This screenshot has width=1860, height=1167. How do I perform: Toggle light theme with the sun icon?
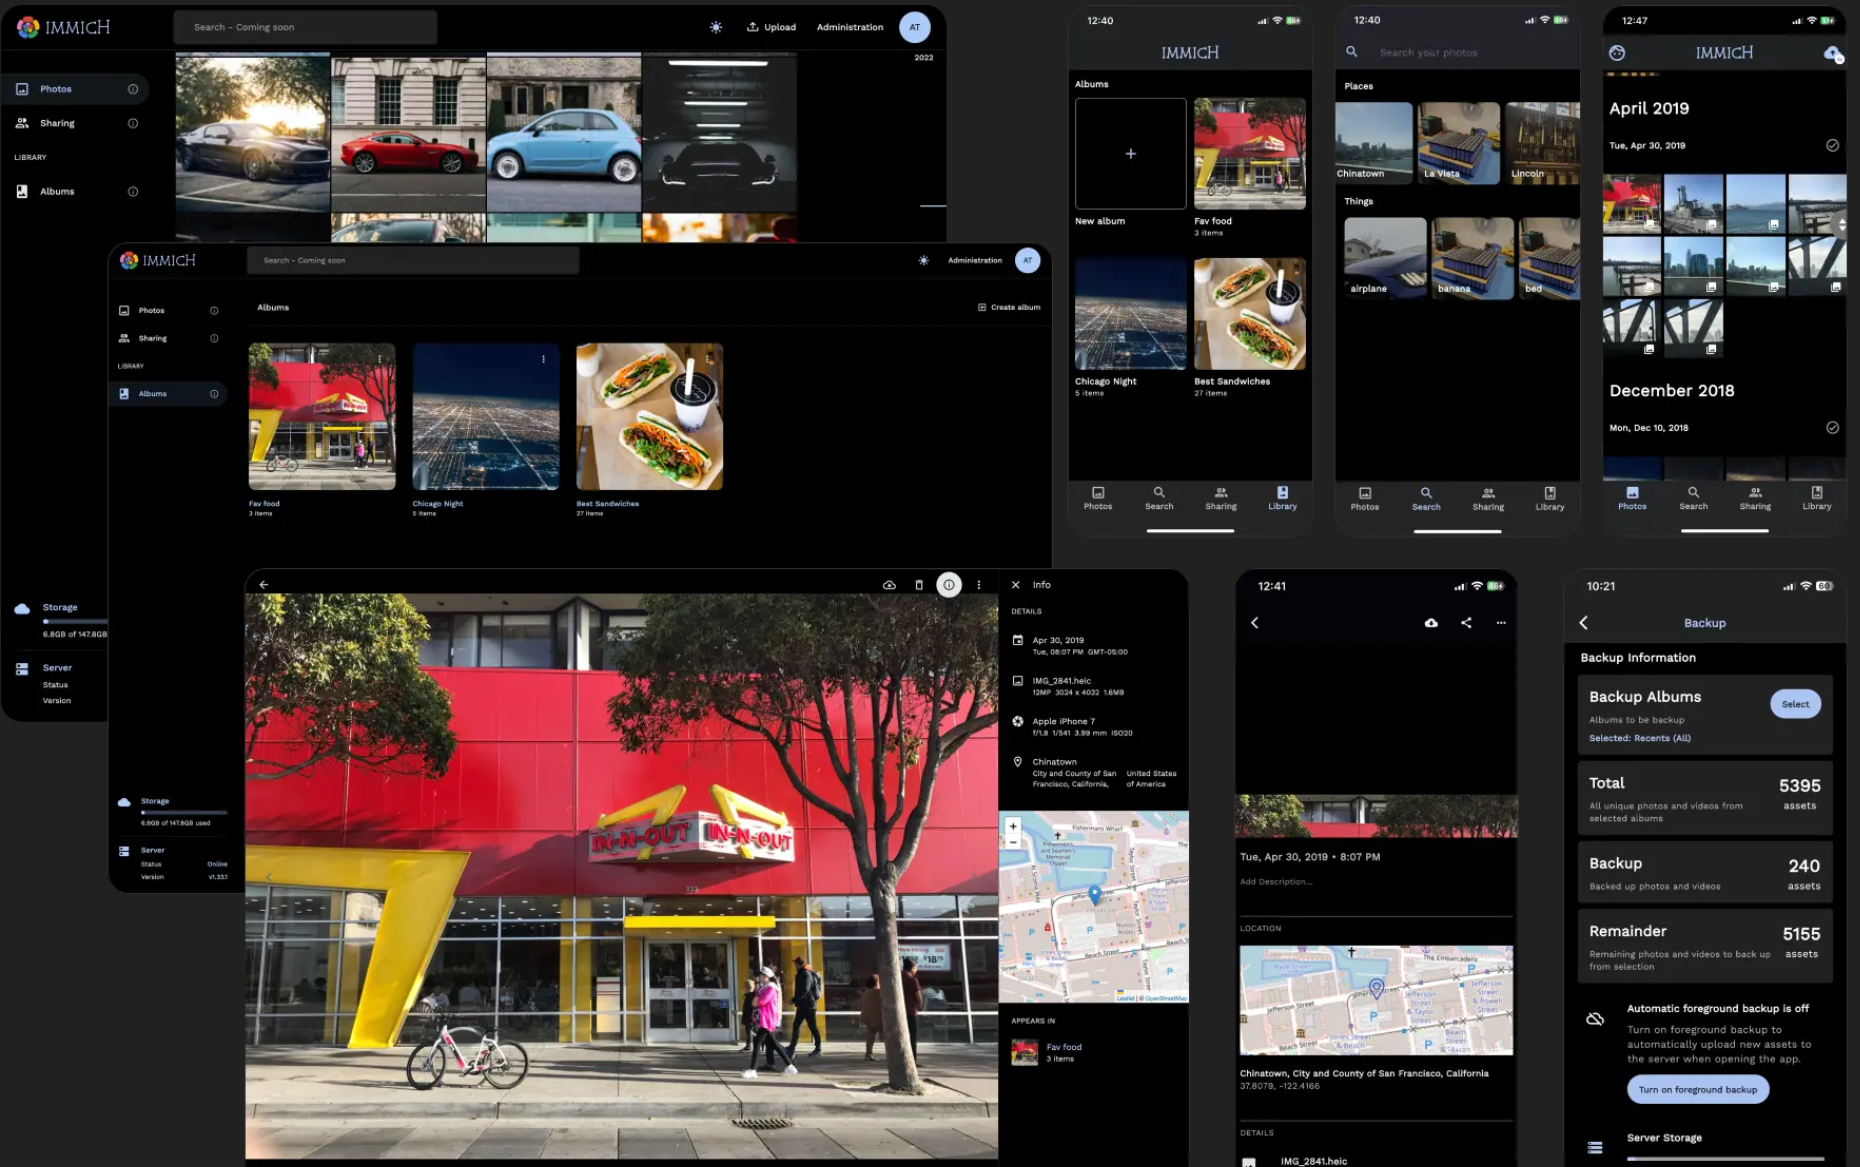click(716, 27)
